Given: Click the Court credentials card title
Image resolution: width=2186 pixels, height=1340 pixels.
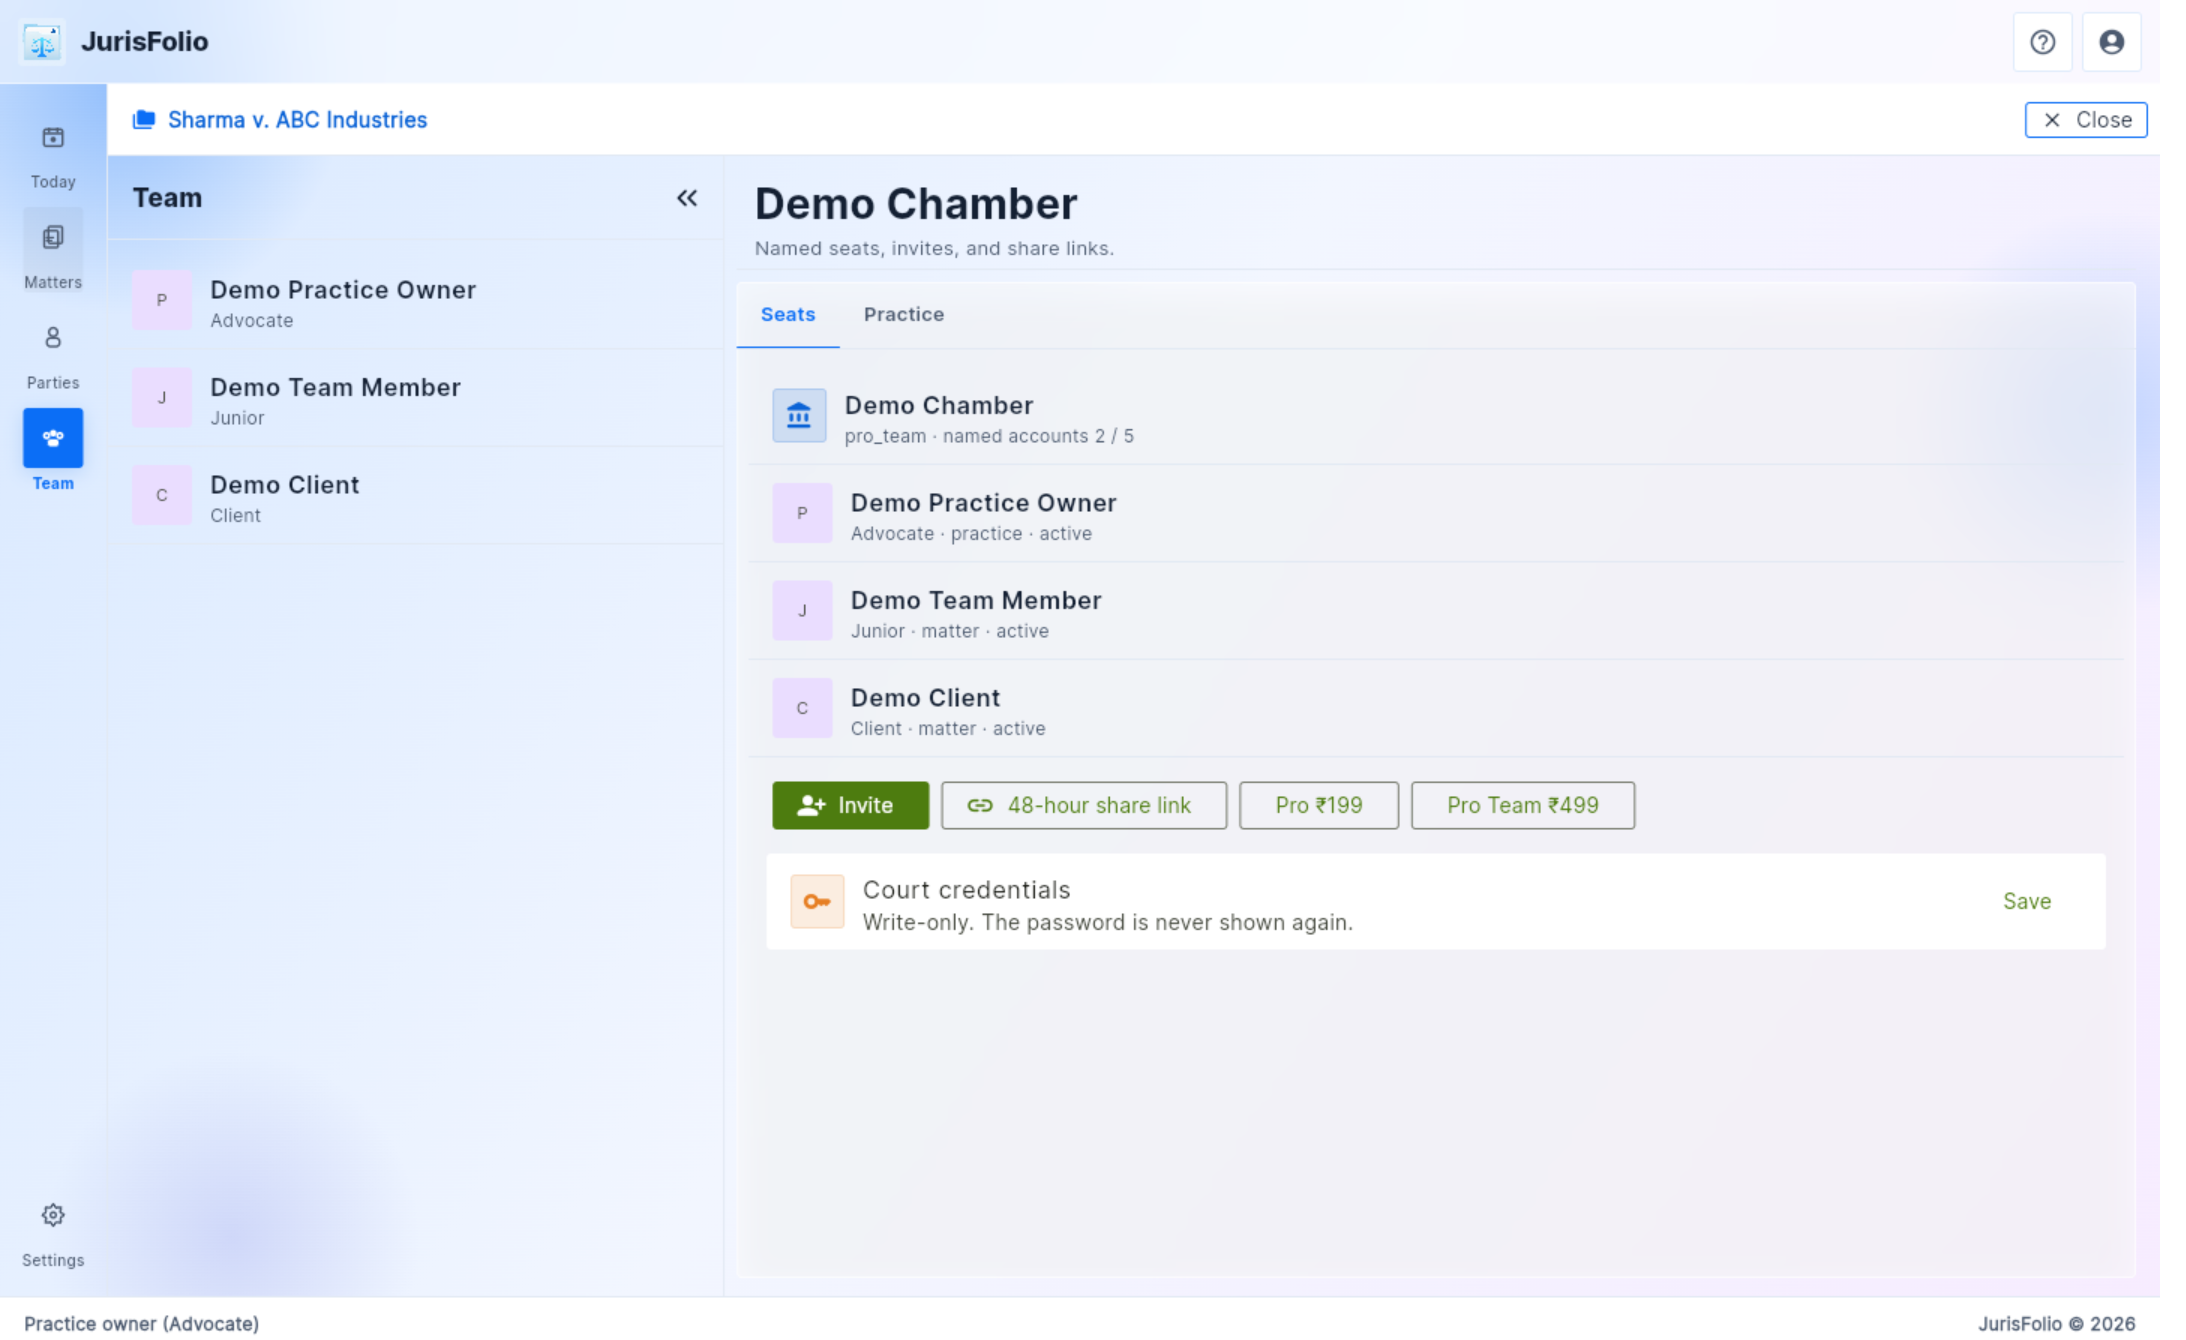Looking at the screenshot, I should [x=966, y=889].
